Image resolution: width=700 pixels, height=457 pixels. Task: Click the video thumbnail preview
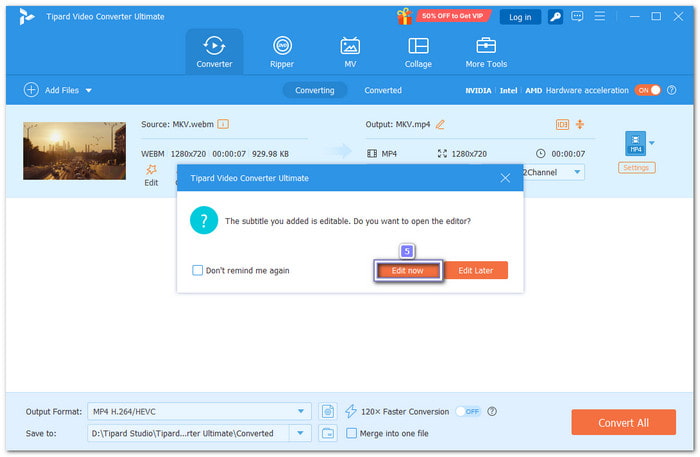click(x=74, y=151)
